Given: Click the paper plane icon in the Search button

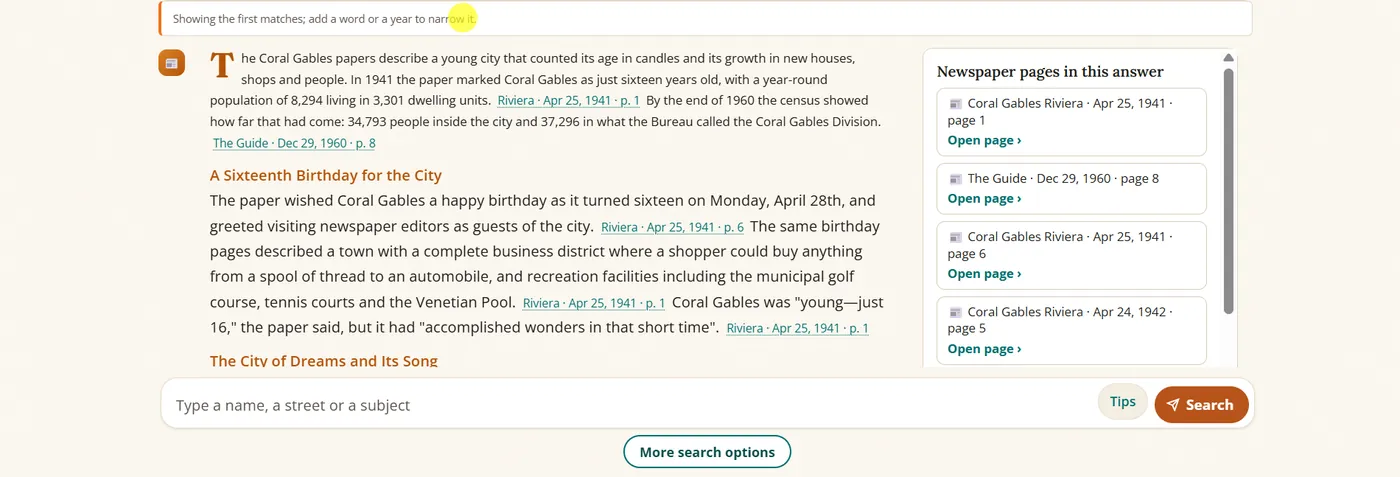Looking at the screenshot, I should tap(1173, 405).
